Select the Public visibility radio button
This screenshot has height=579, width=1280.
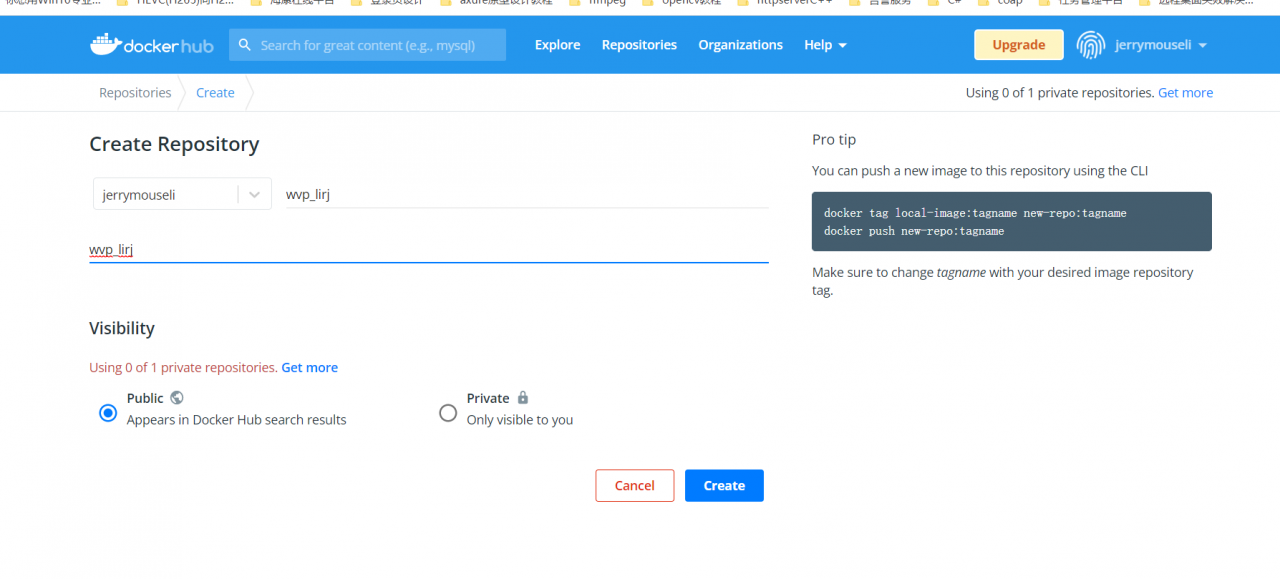[108, 413]
